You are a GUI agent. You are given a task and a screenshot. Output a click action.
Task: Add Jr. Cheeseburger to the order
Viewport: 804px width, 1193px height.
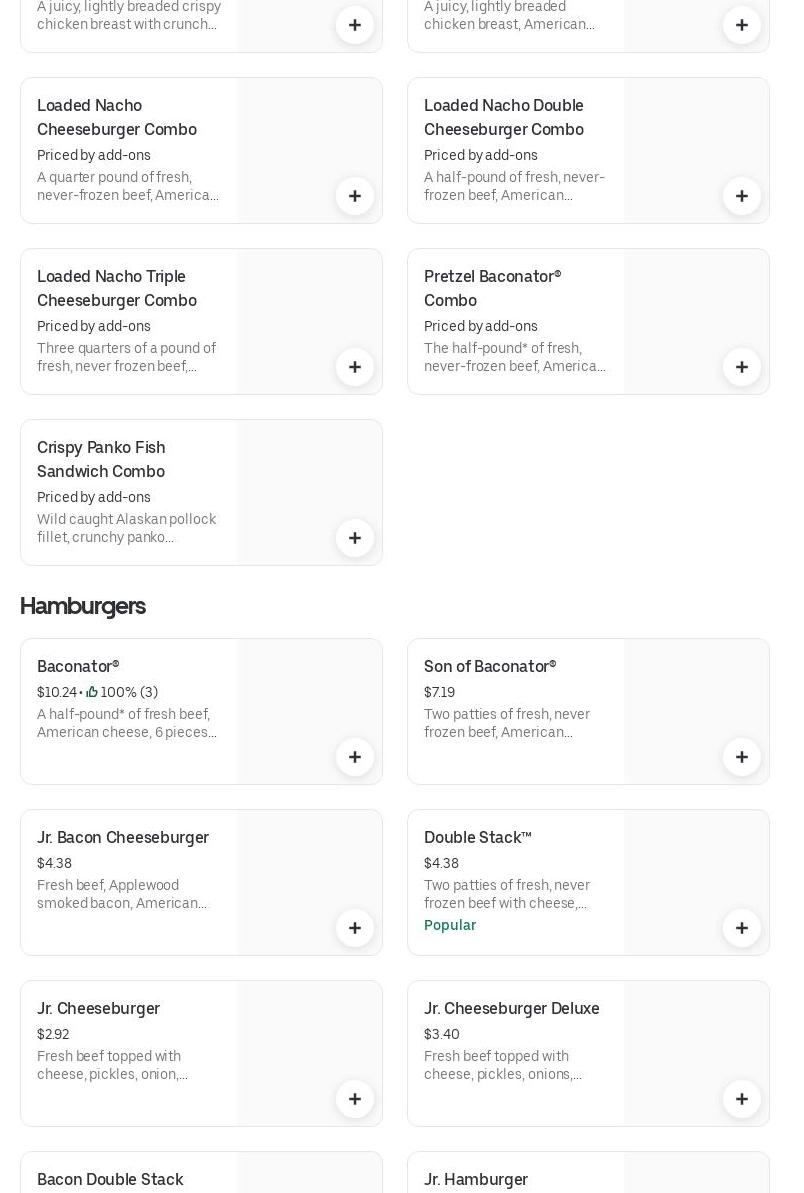(355, 1099)
